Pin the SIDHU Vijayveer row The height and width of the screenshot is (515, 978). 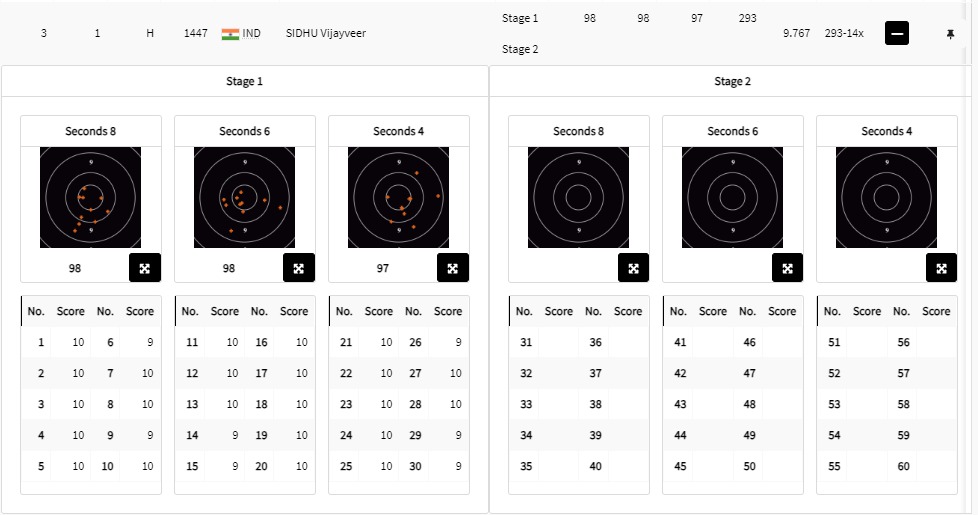click(950, 34)
